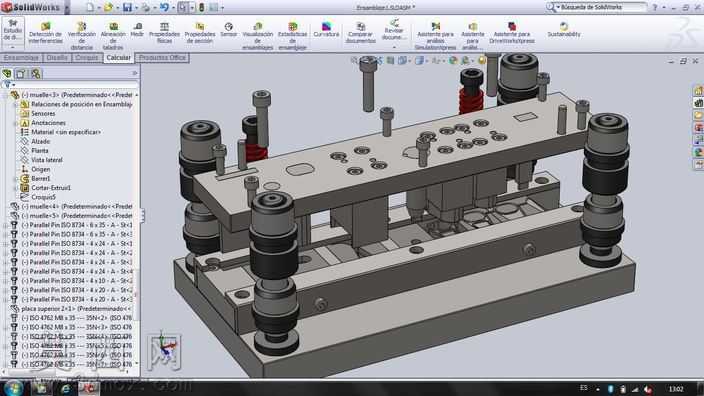704x396 pixels.
Task: Expand dropdown under Estudio de diseño
Action: pos(13,47)
